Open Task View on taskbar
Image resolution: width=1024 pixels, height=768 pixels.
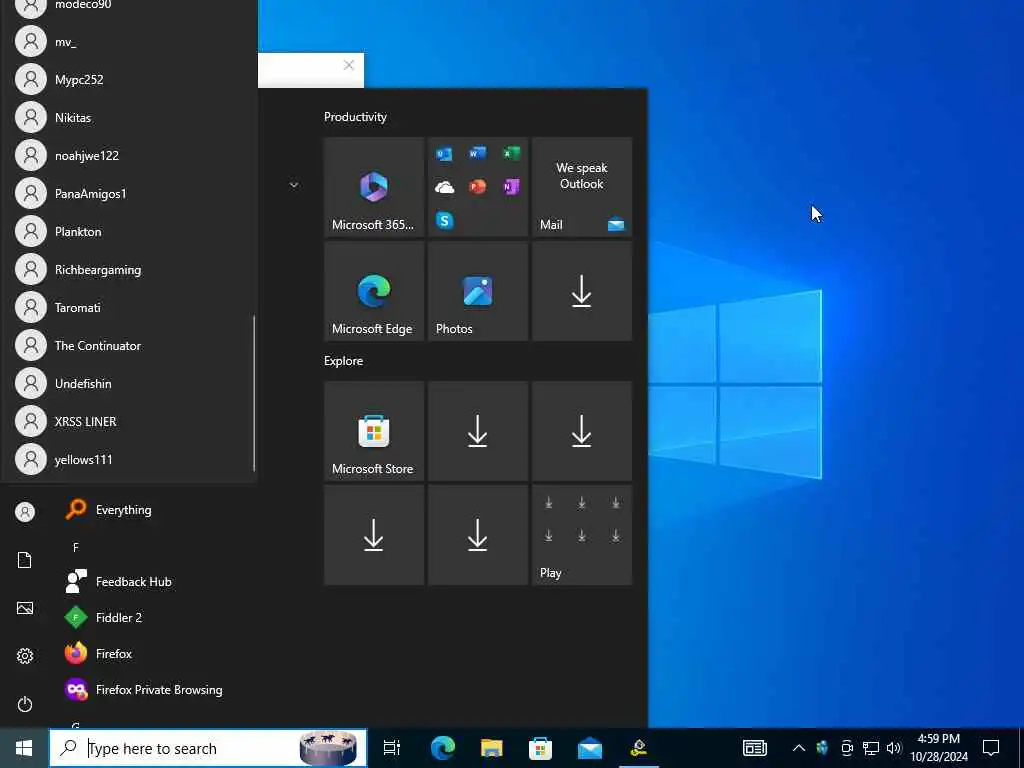tap(392, 748)
